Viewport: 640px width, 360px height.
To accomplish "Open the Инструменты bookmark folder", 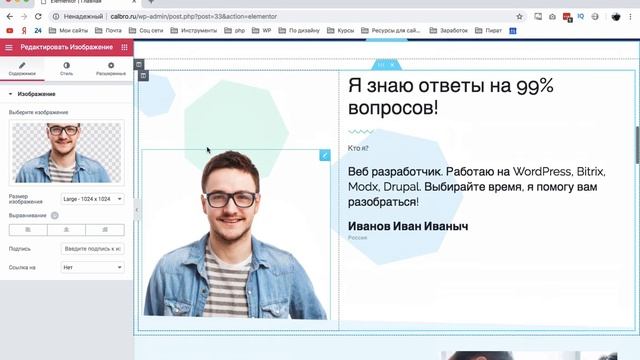I will [x=193, y=31].
